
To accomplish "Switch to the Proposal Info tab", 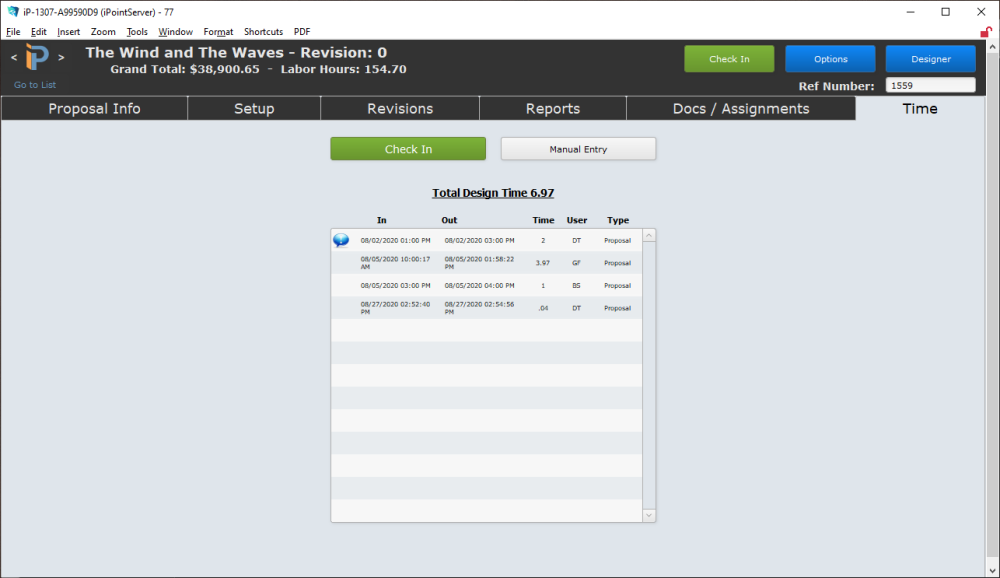I will click(94, 108).
